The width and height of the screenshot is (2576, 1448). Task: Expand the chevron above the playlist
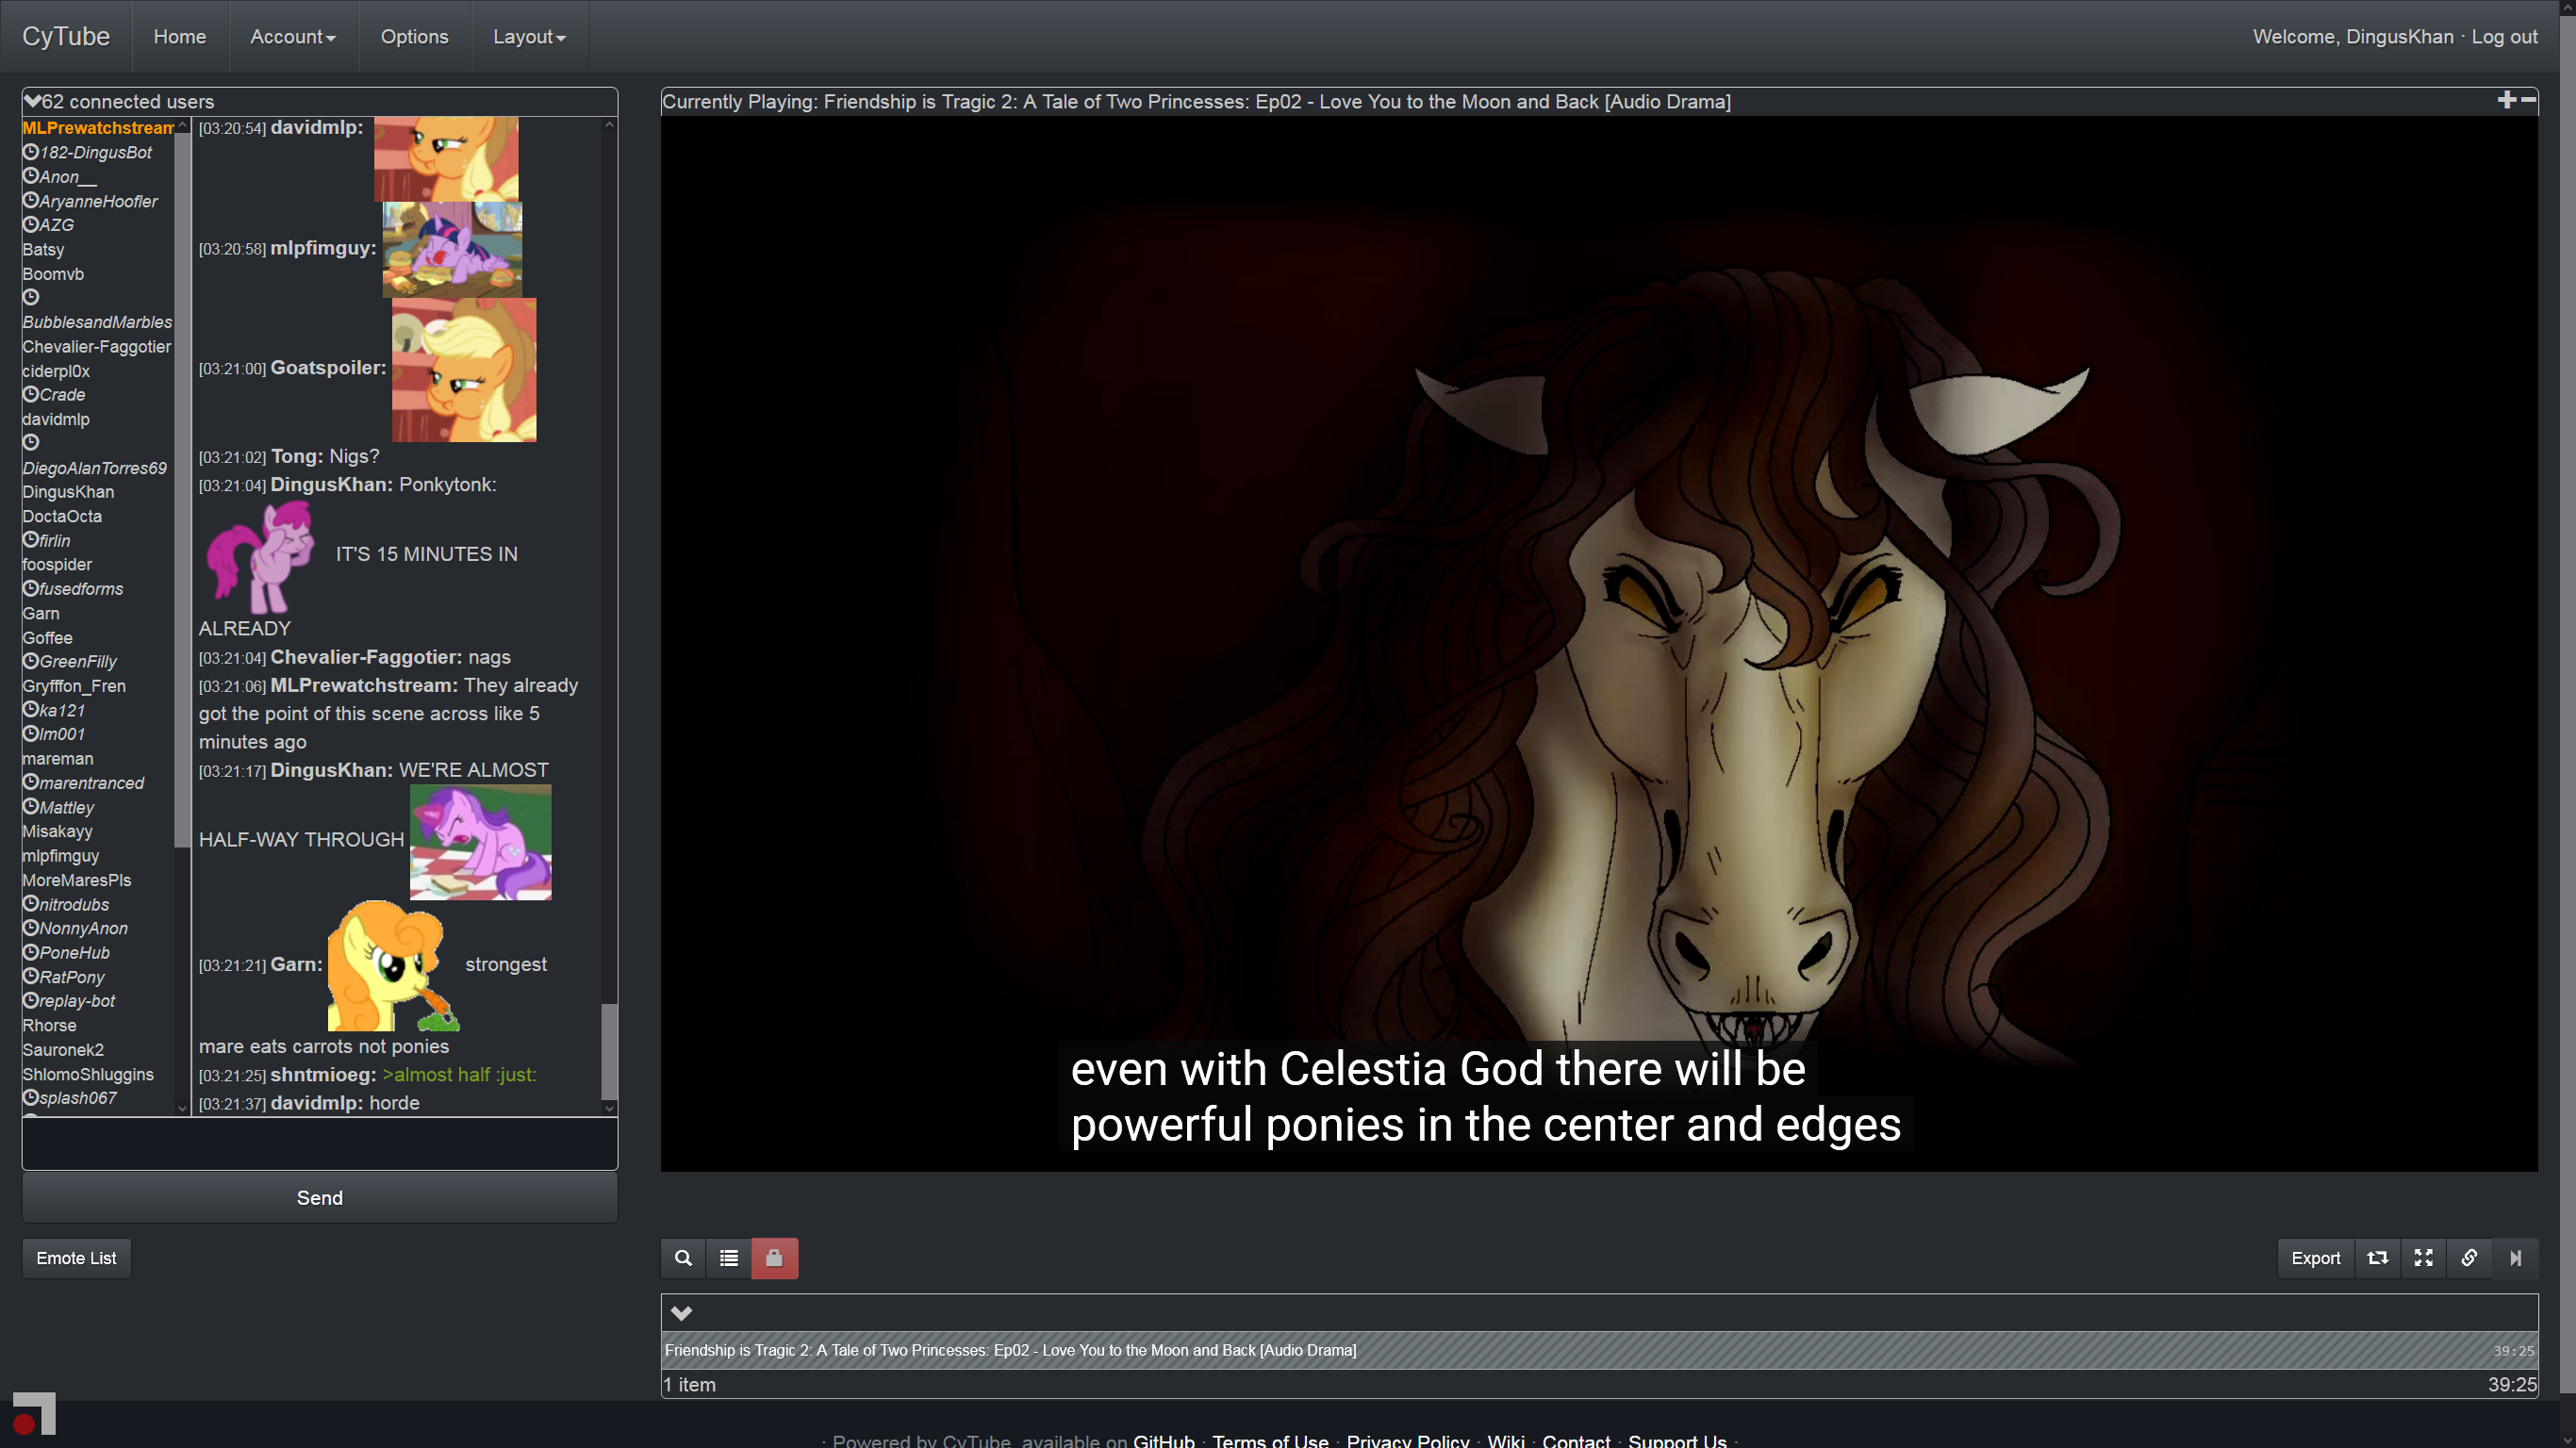[681, 1313]
